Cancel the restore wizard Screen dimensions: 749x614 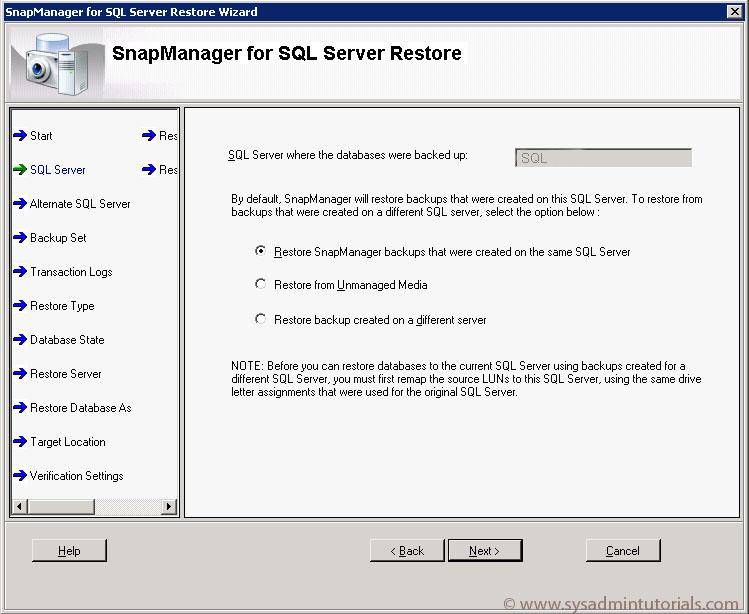coord(623,550)
